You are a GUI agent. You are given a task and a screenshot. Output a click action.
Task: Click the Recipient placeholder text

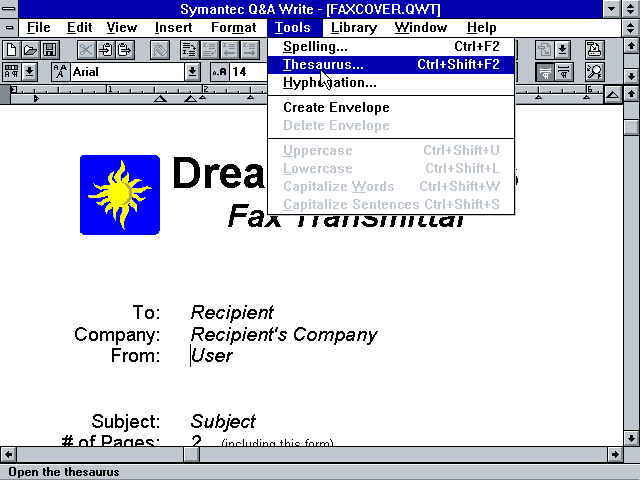click(232, 313)
